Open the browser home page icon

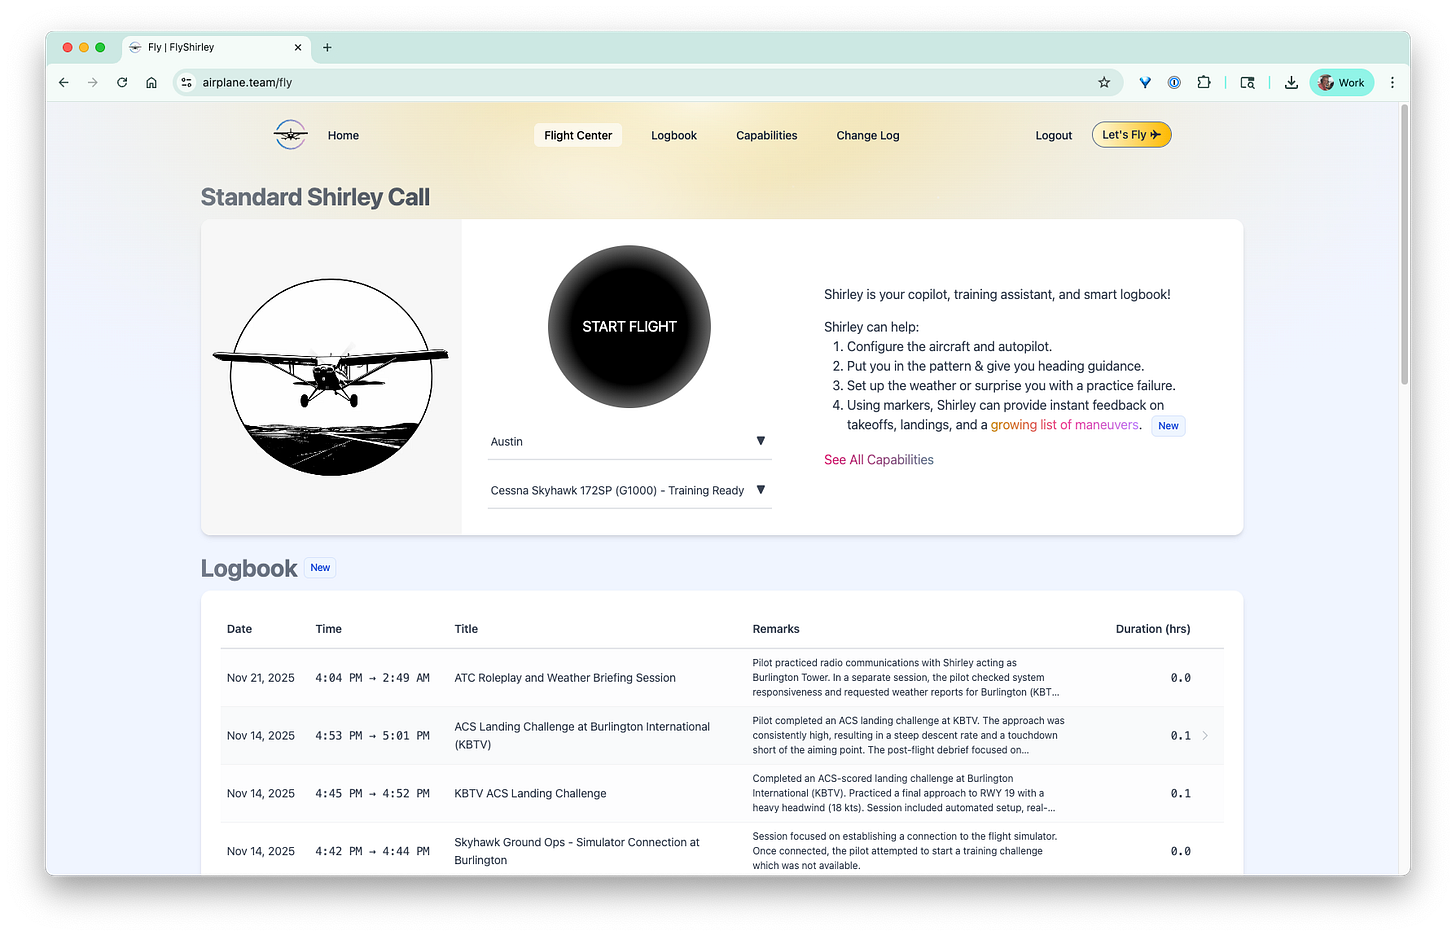pos(151,83)
